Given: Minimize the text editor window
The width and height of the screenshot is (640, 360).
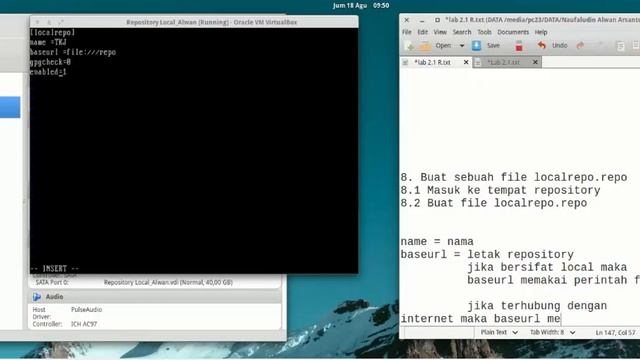Looking at the screenshot, I should coord(422,20).
